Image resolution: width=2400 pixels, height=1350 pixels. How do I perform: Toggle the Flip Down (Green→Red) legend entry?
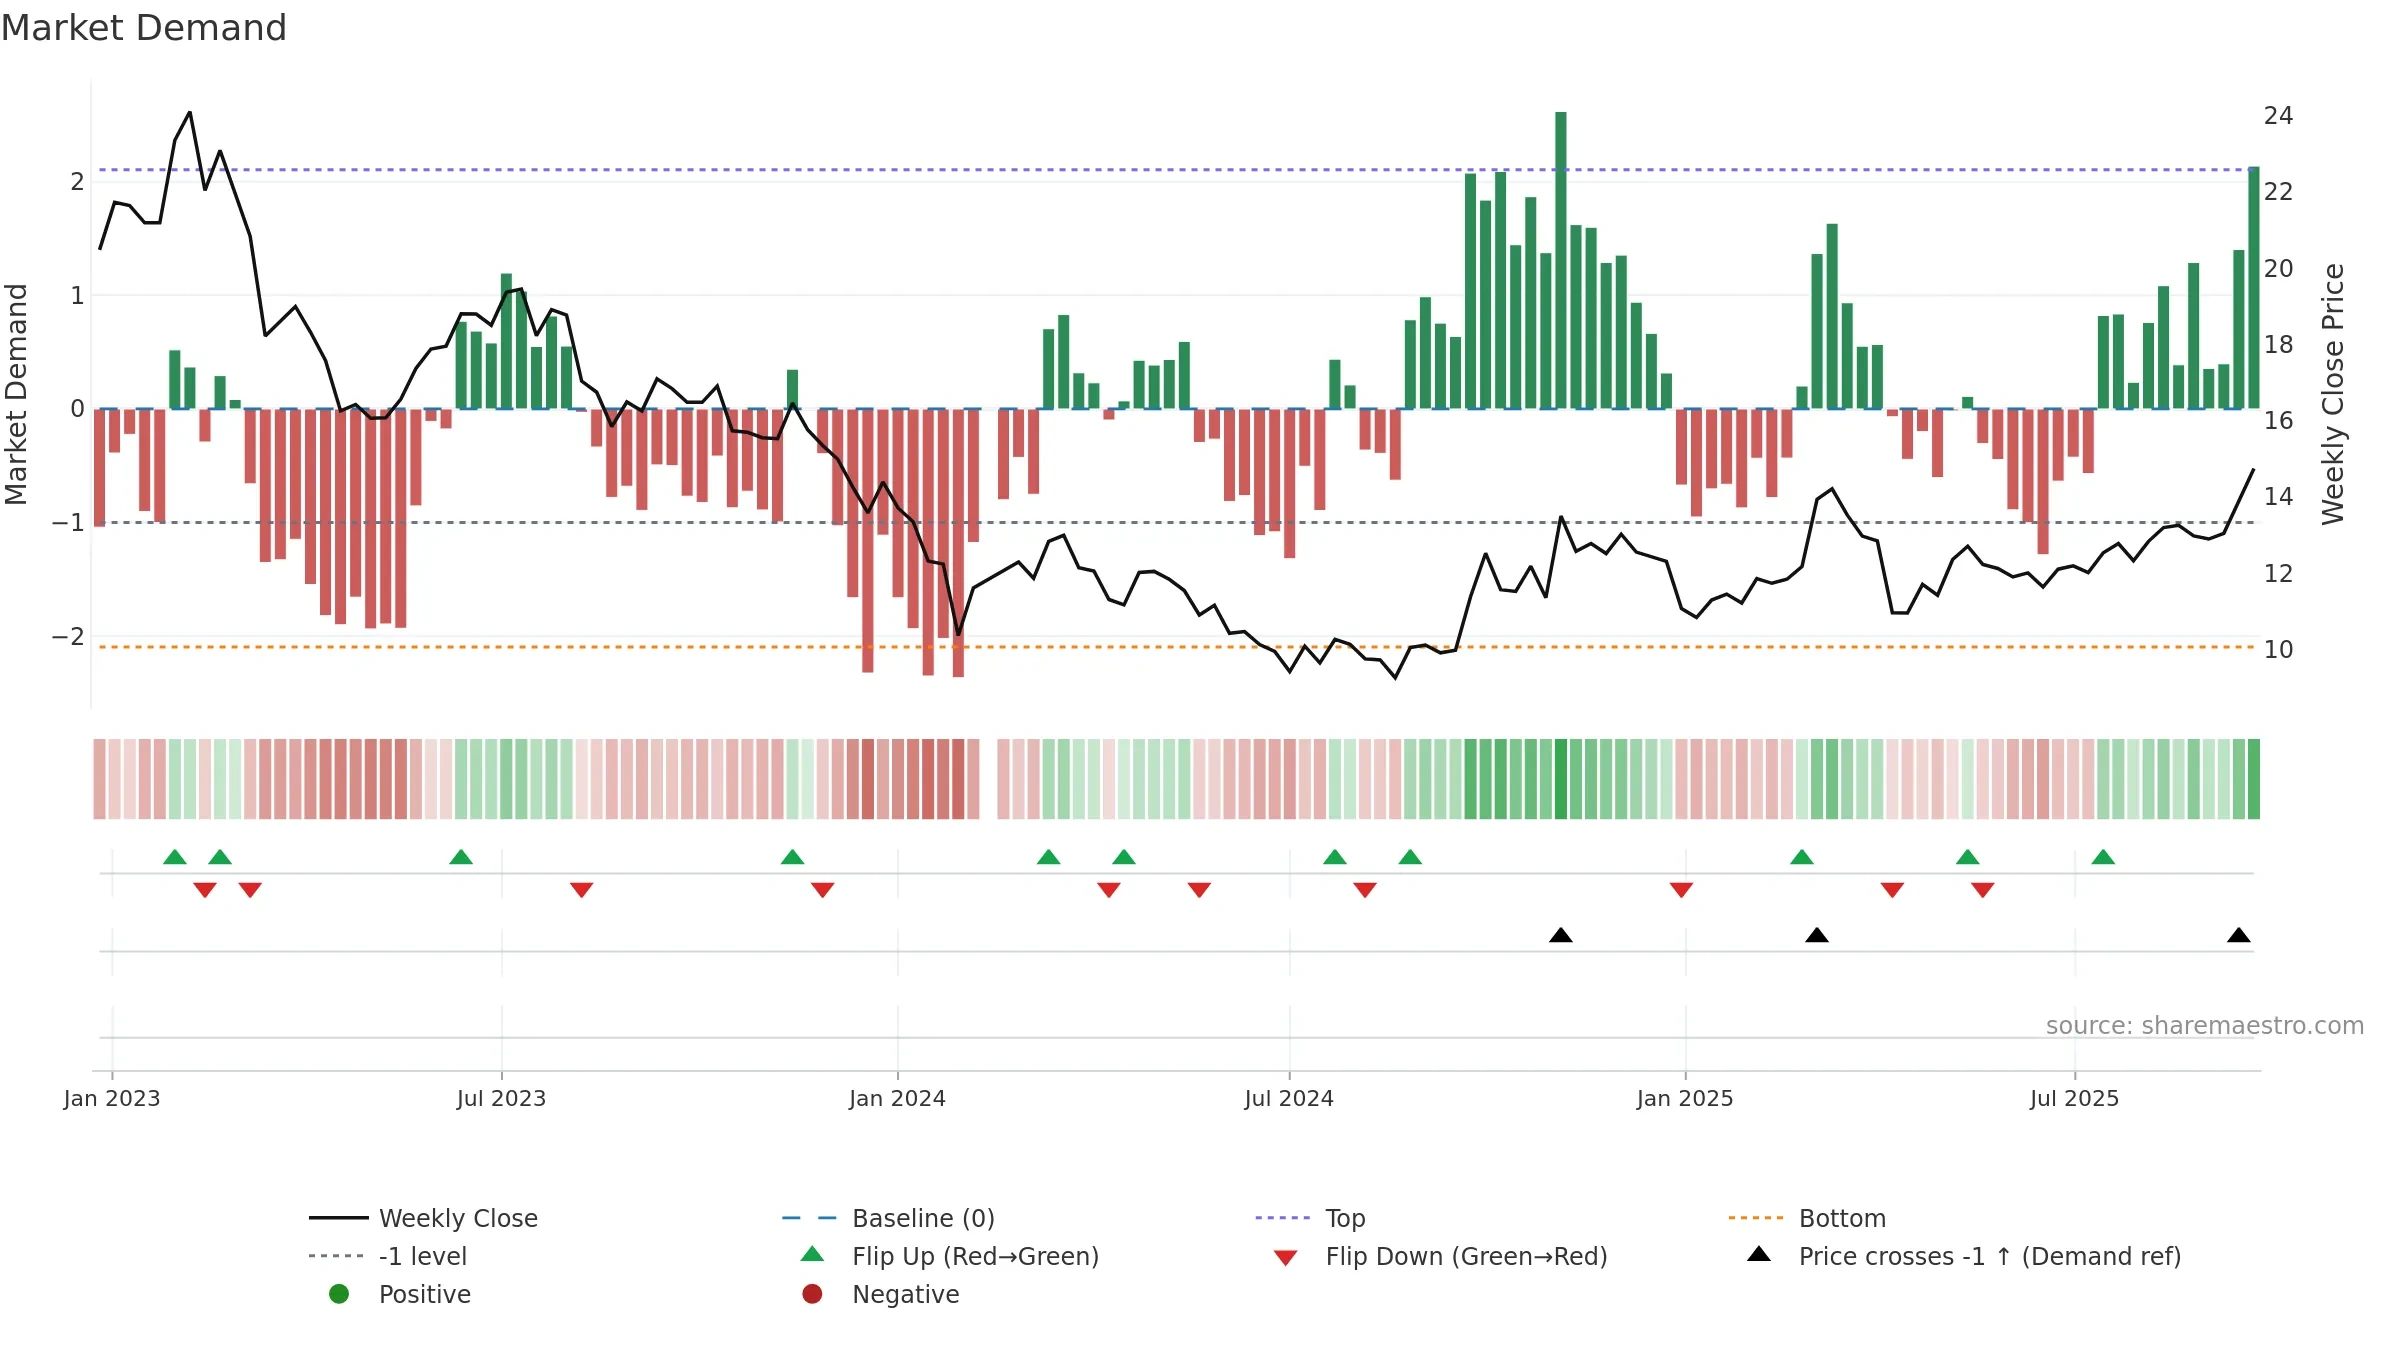1440,1256
